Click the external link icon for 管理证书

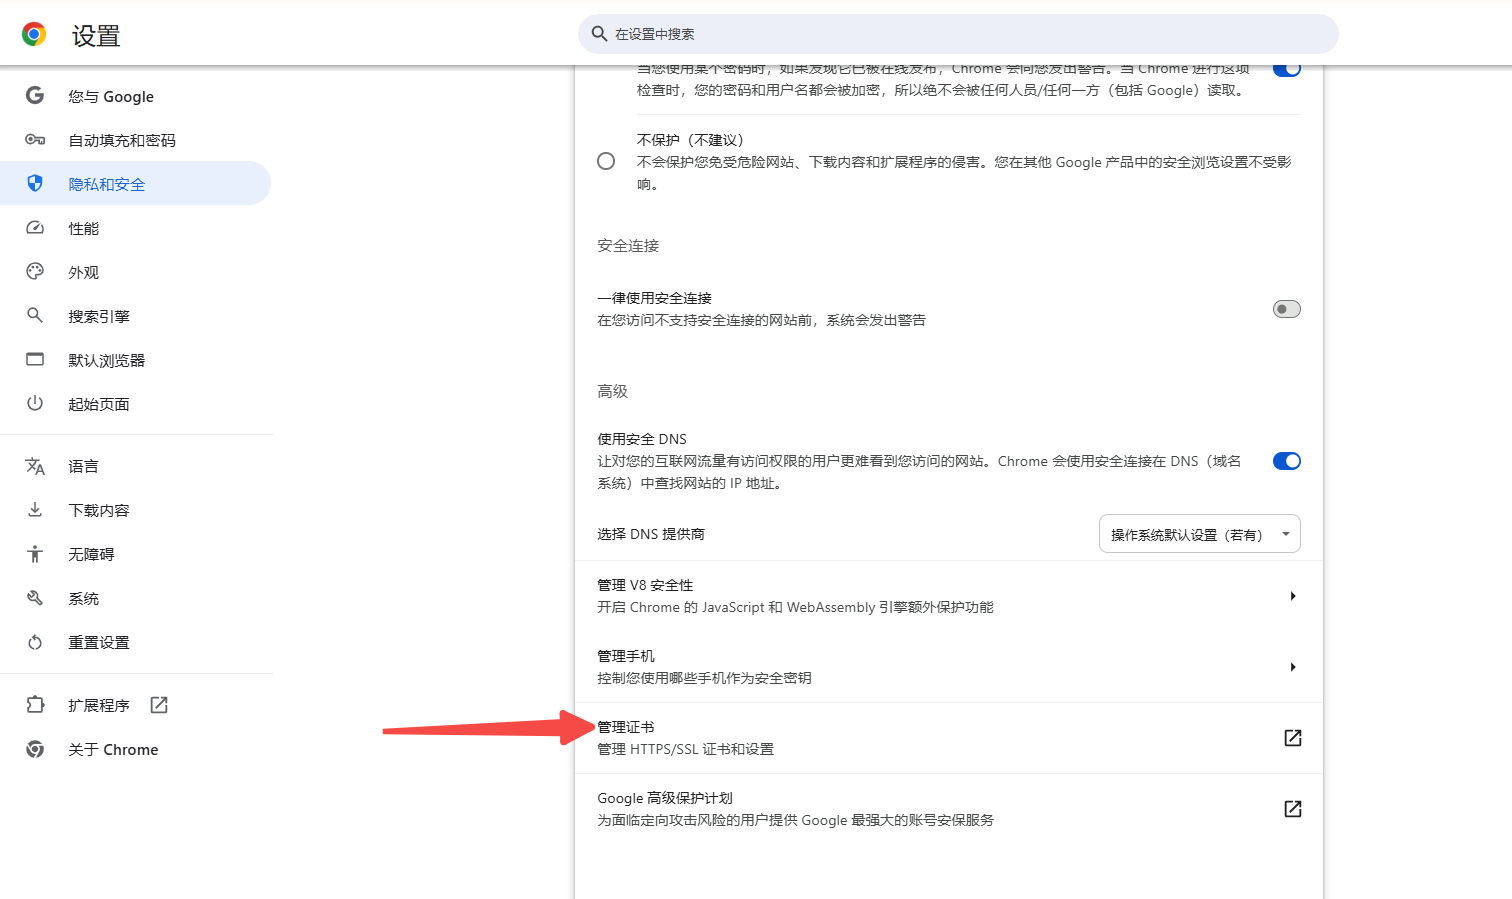click(1293, 738)
